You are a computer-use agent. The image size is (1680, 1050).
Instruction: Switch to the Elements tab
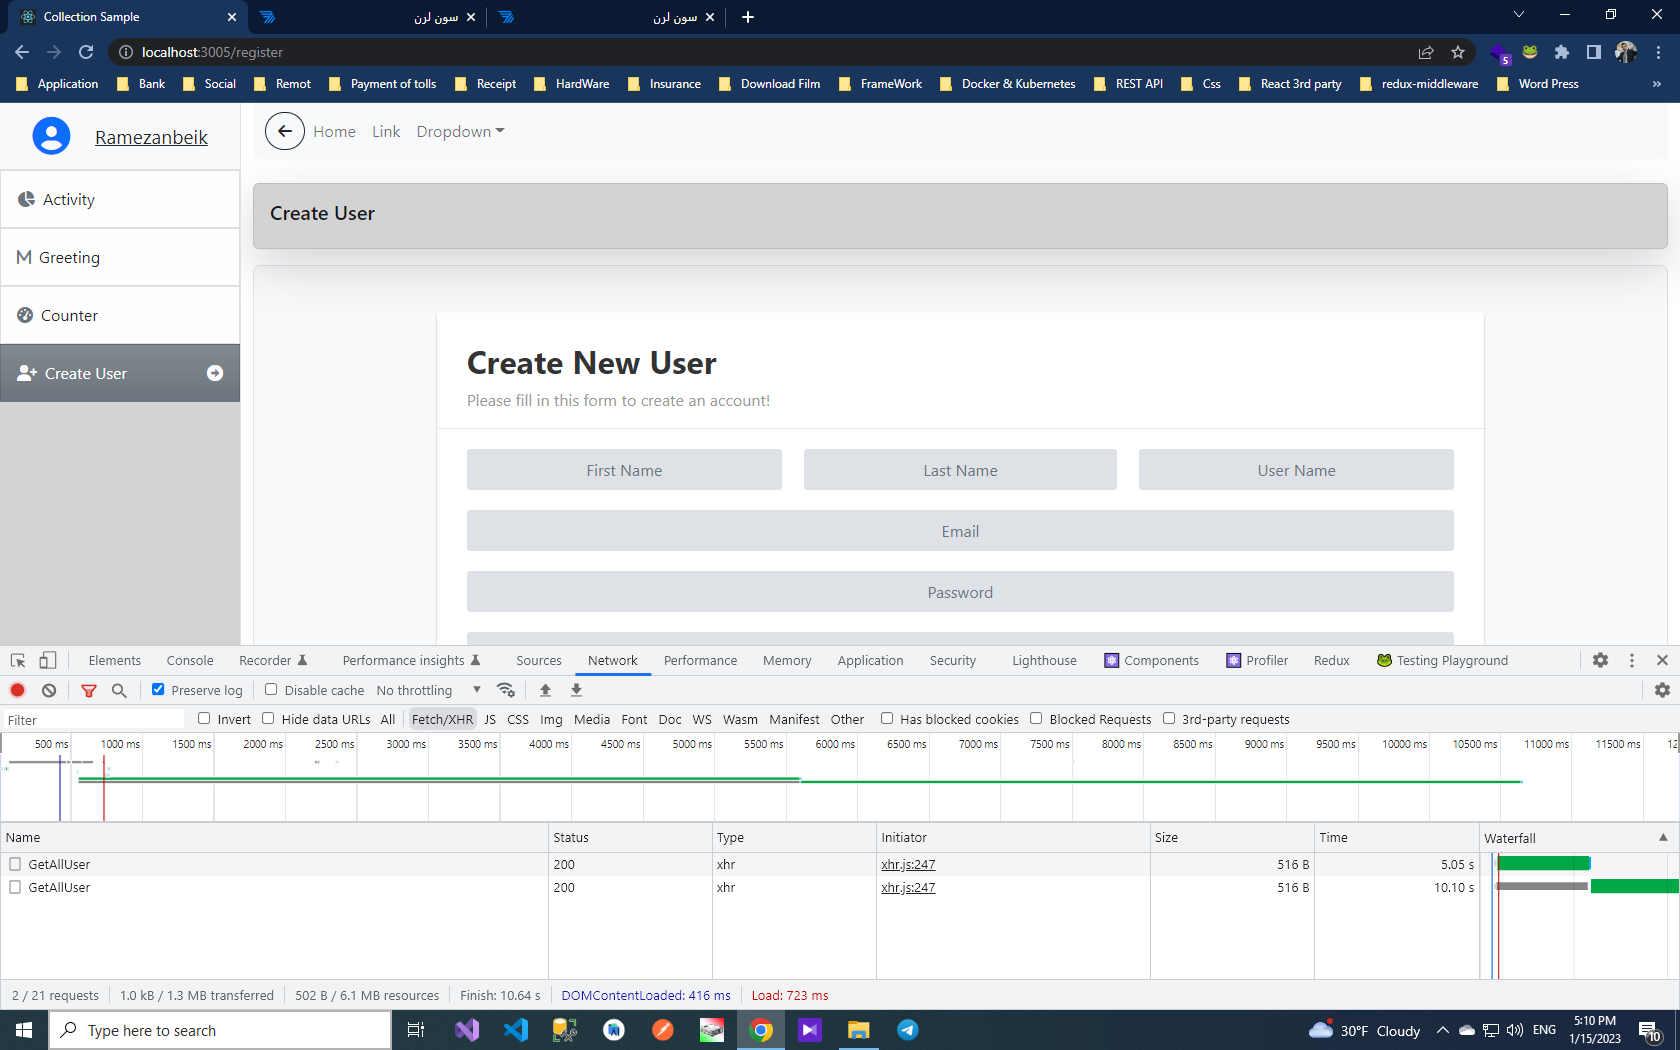(115, 660)
